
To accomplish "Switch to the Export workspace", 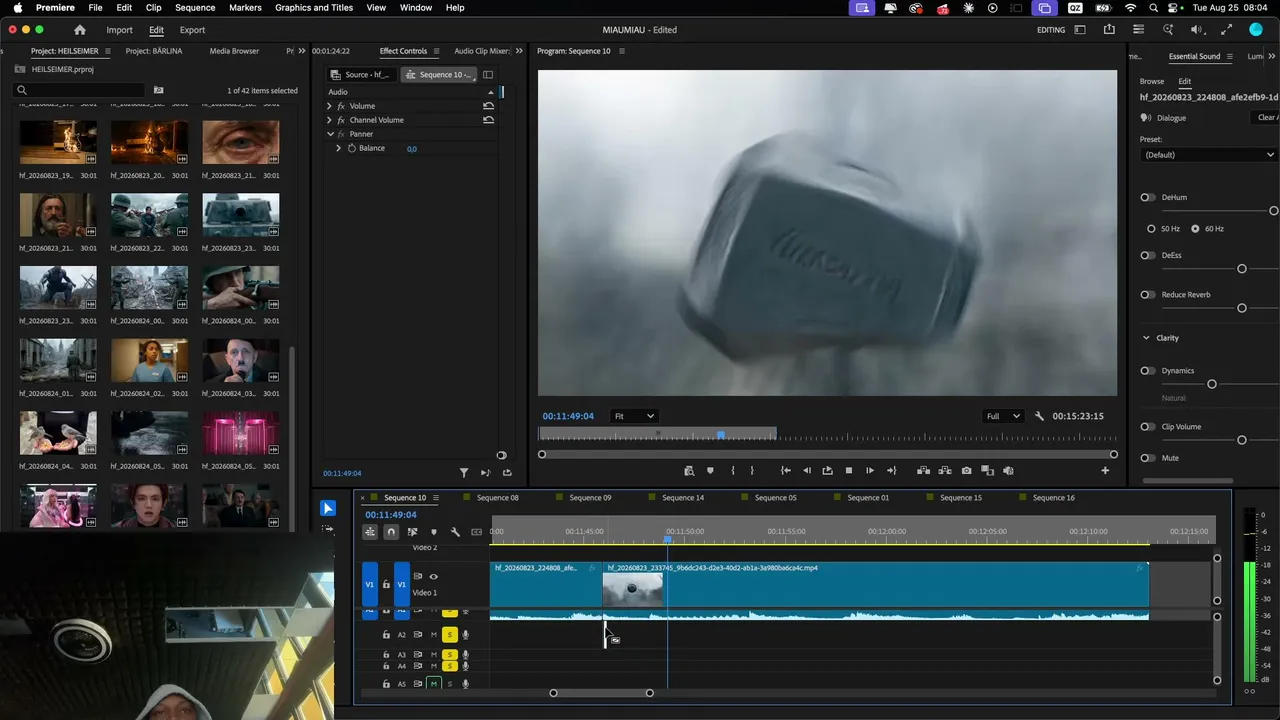I will coord(192,30).
